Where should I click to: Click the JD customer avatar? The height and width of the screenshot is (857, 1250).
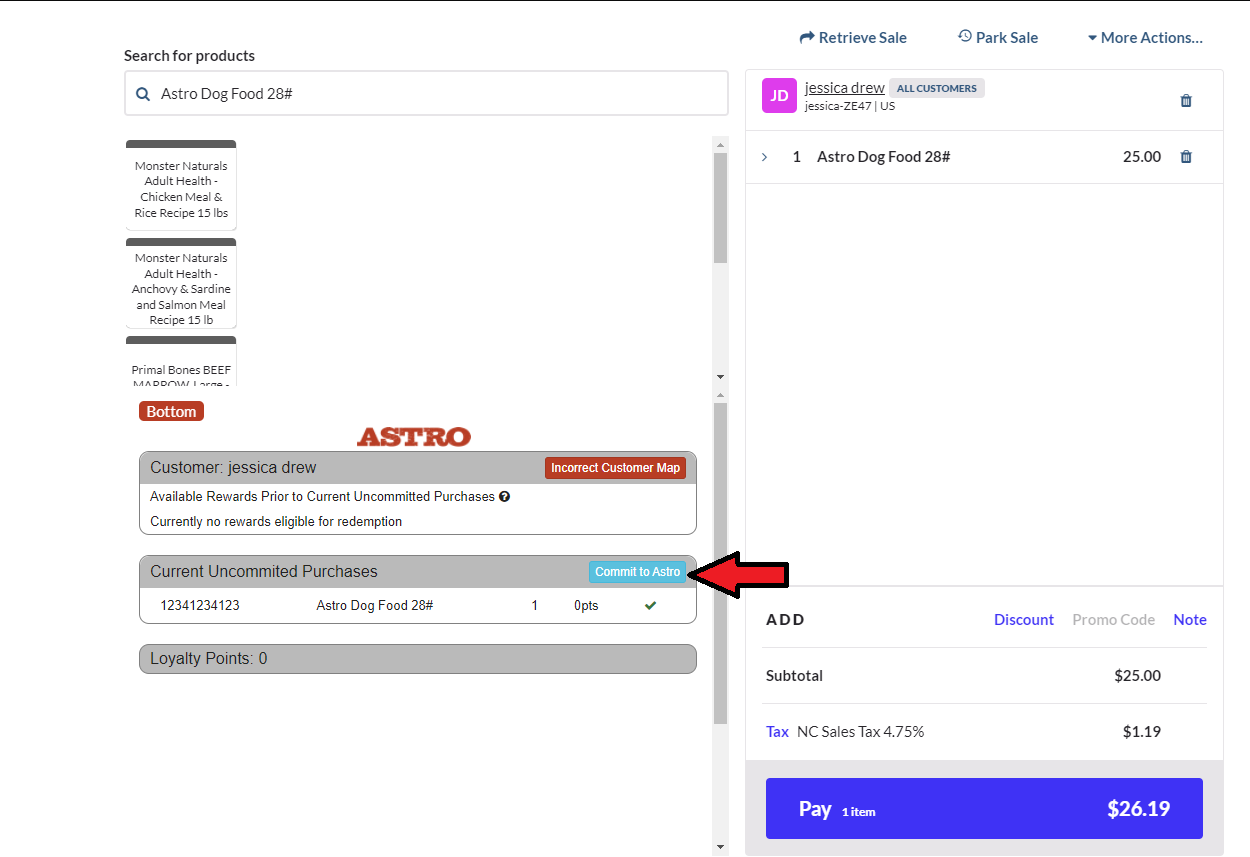(x=779, y=96)
